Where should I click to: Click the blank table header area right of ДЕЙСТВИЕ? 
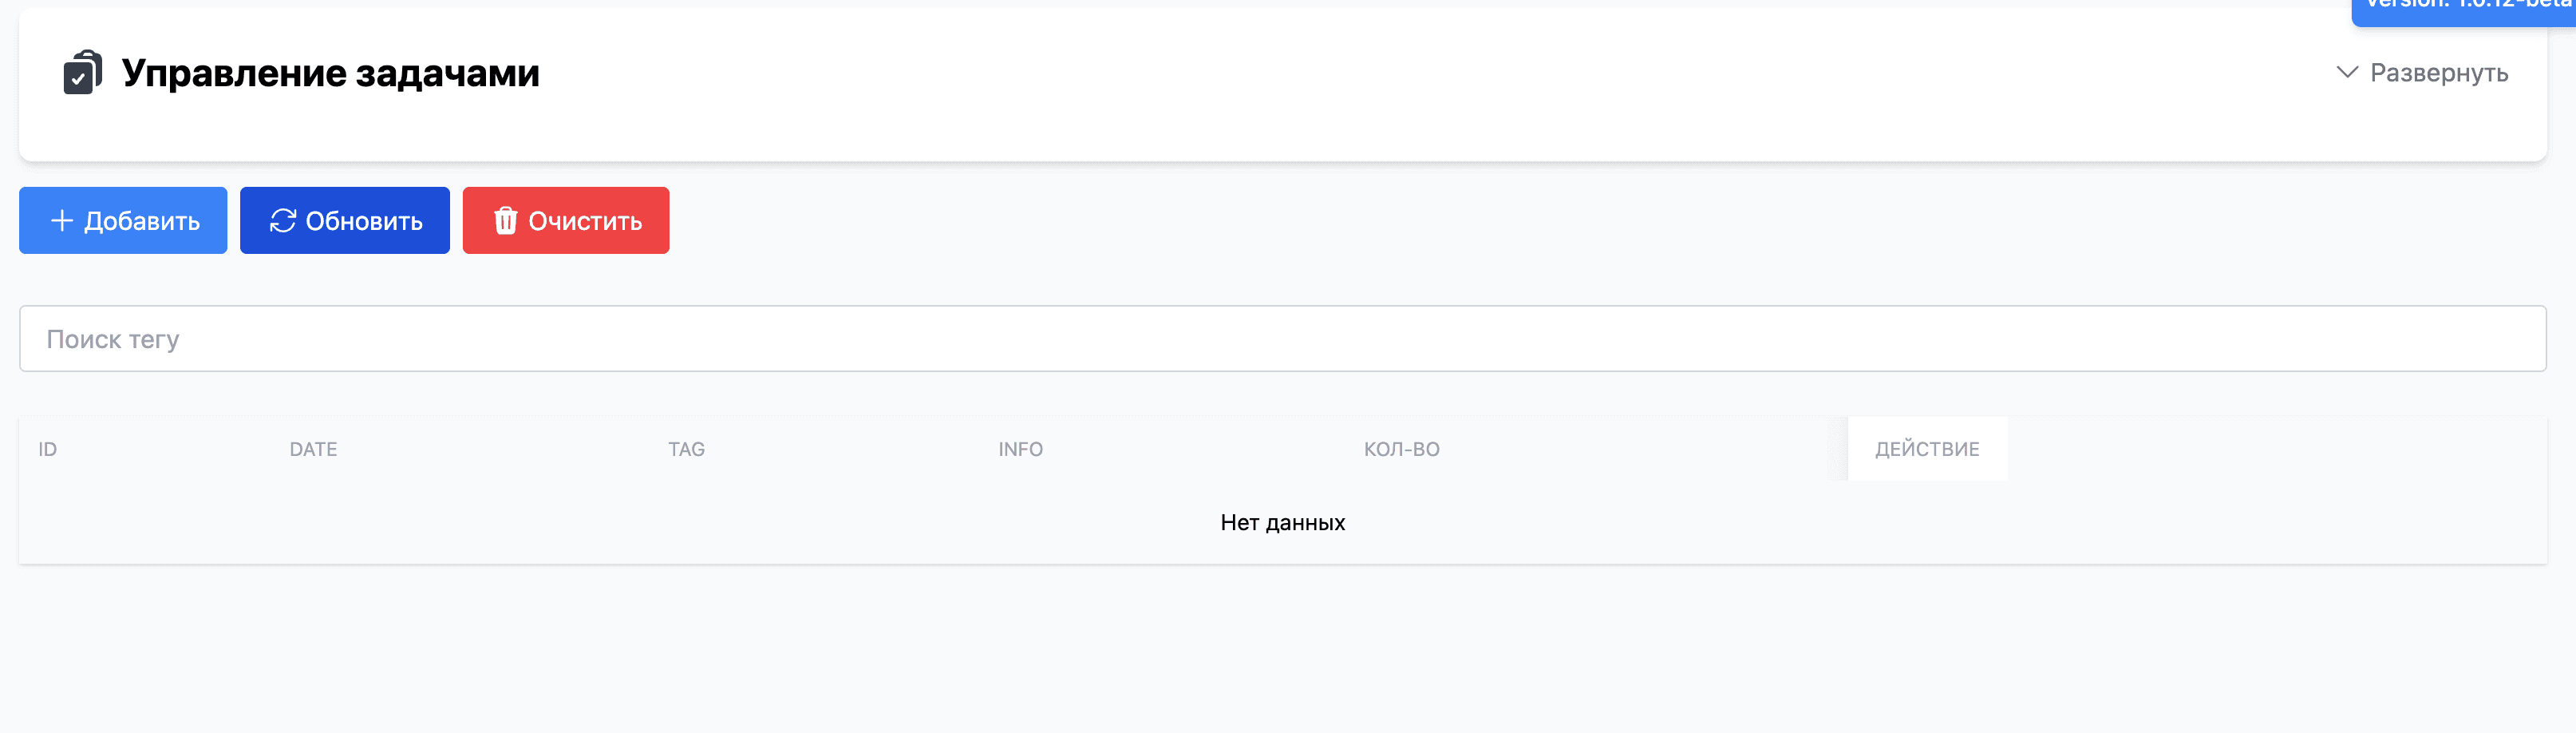2276,450
